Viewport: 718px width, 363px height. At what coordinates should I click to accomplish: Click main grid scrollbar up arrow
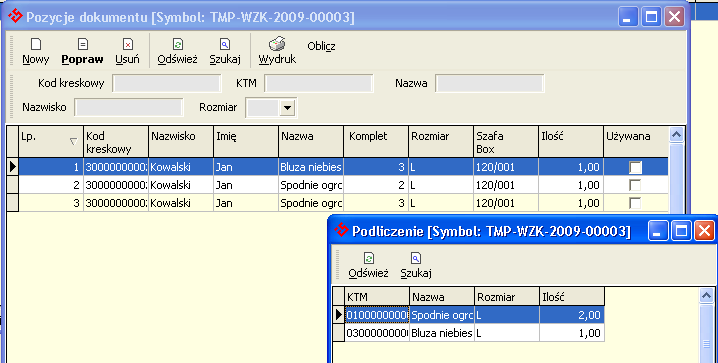coord(676,135)
